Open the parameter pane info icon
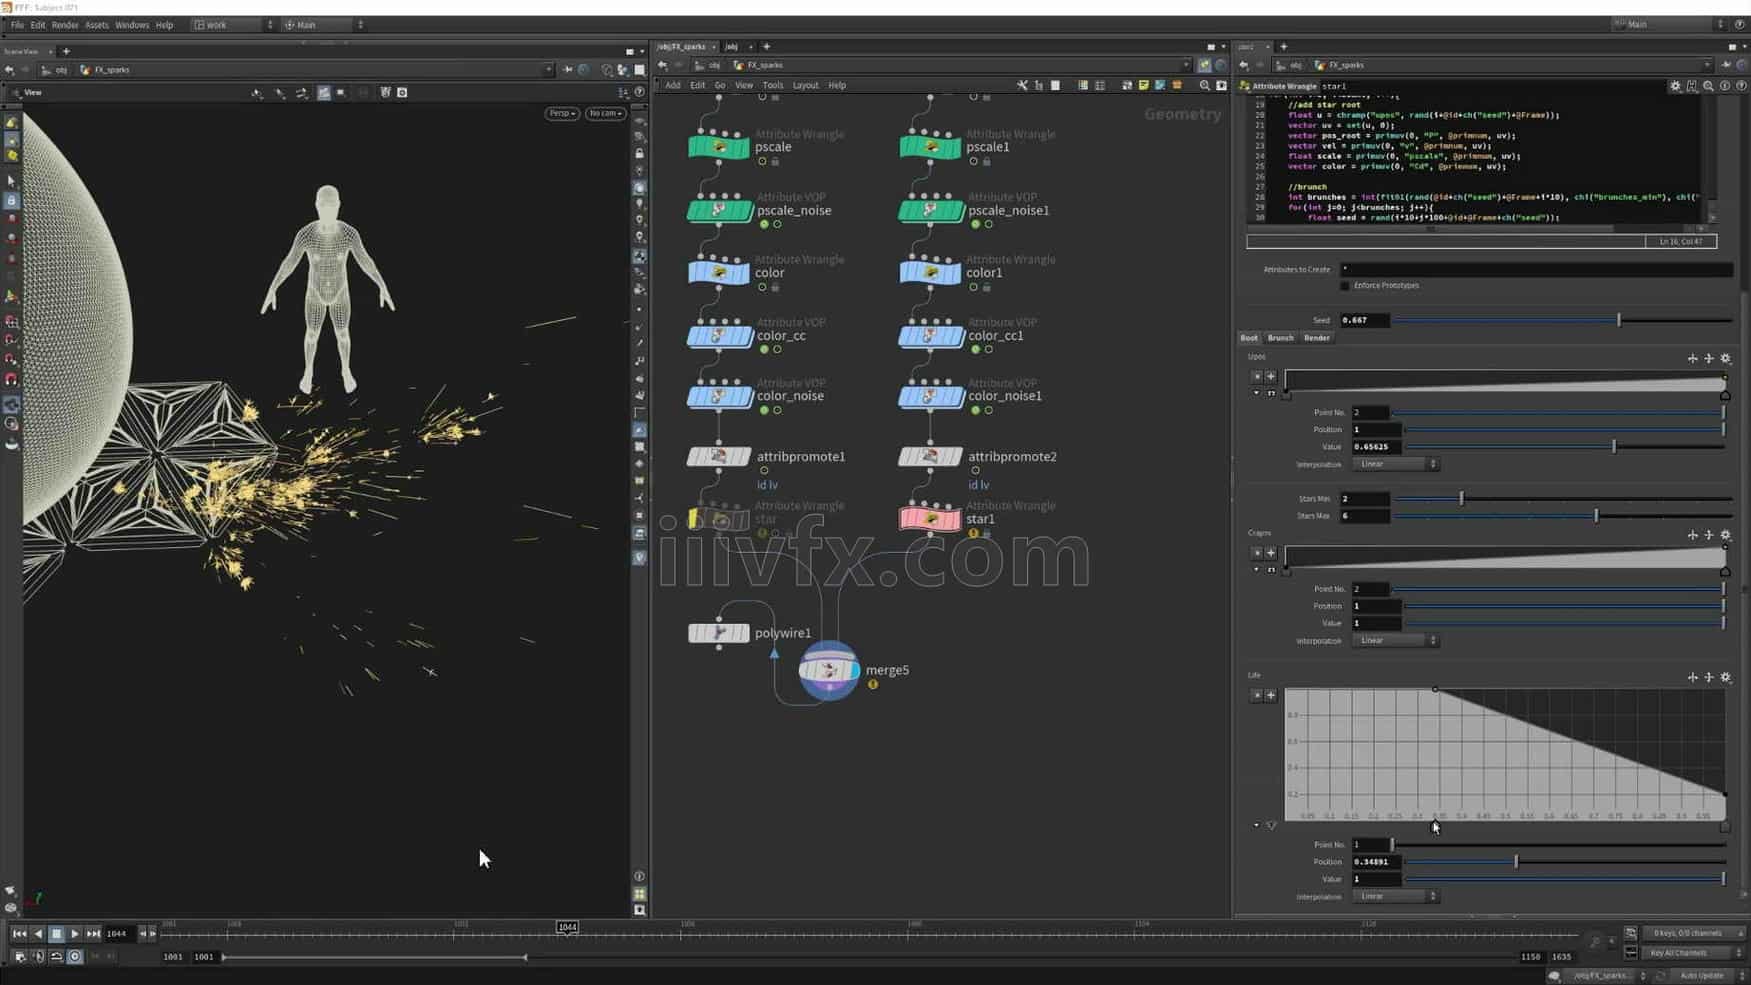The image size is (1751, 985). pyautogui.click(x=1725, y=86)
